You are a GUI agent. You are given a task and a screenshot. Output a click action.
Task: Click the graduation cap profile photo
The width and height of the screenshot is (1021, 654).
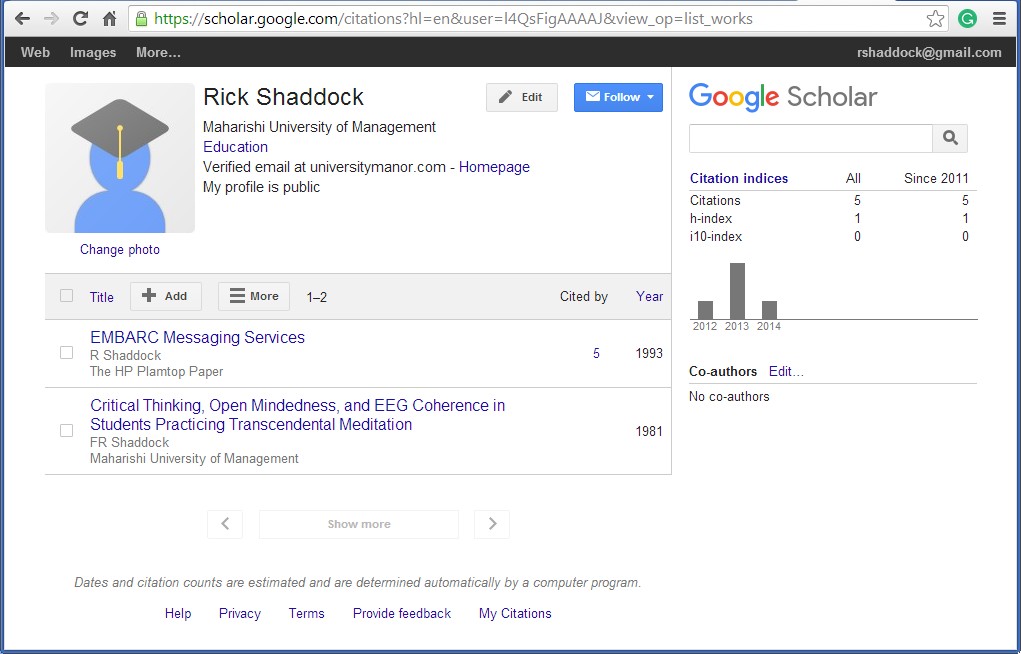coord(120,158)
